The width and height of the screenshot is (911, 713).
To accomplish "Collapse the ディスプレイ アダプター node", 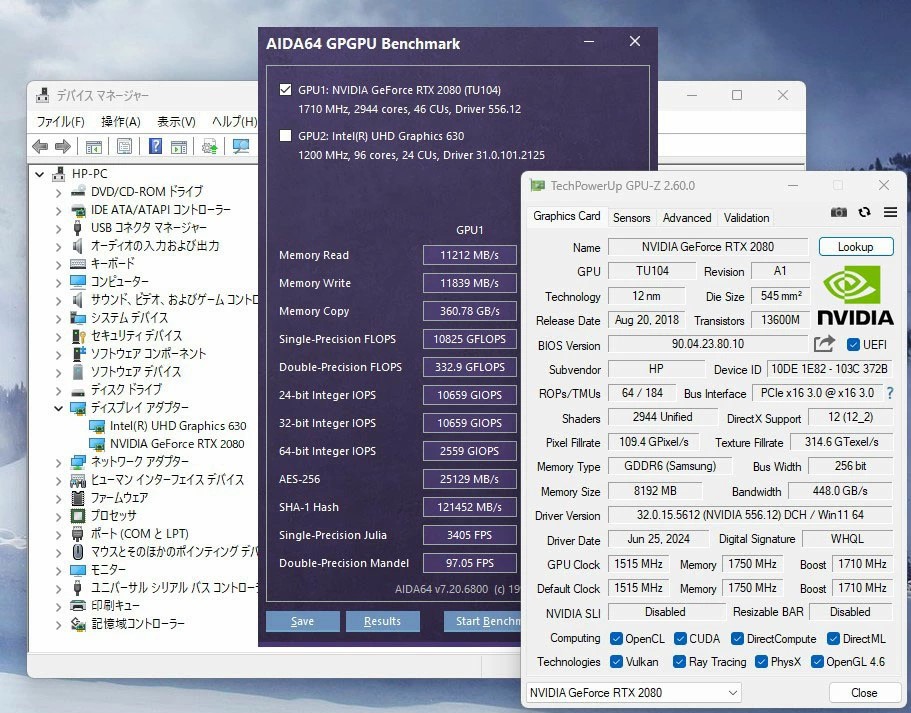I will pos(58,408).
